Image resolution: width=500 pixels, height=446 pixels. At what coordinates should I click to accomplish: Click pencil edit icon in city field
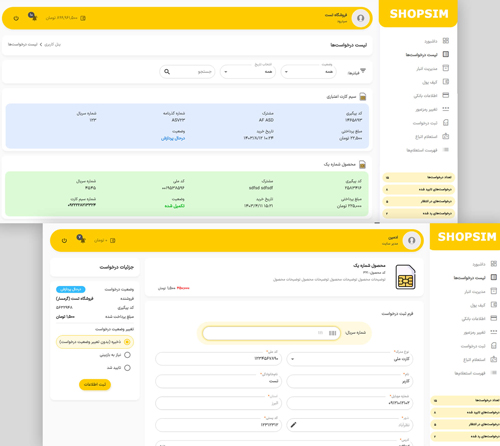click(x=293, y=425)
